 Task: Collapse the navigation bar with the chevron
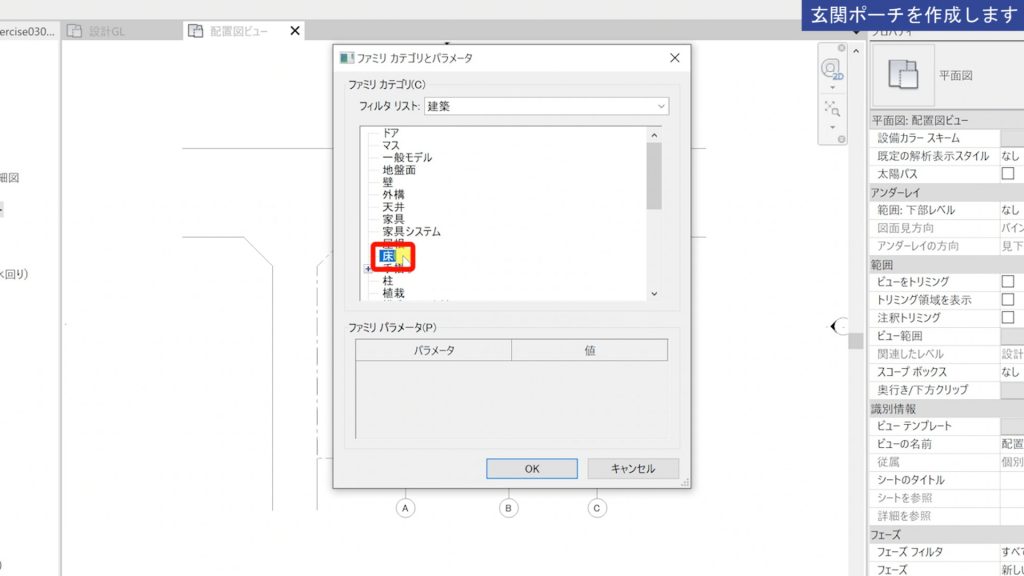(856, 50)
